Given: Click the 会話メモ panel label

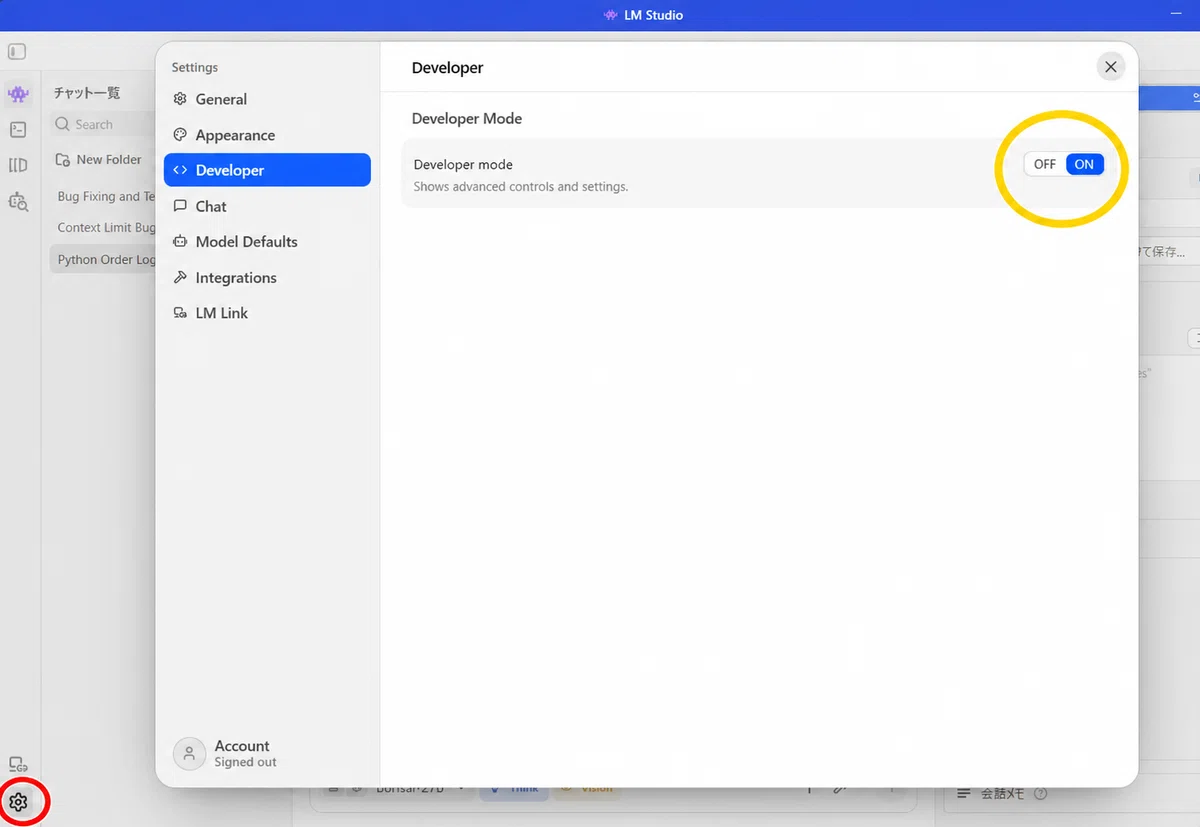Looking at the screenshot, I should [1002, 794].
